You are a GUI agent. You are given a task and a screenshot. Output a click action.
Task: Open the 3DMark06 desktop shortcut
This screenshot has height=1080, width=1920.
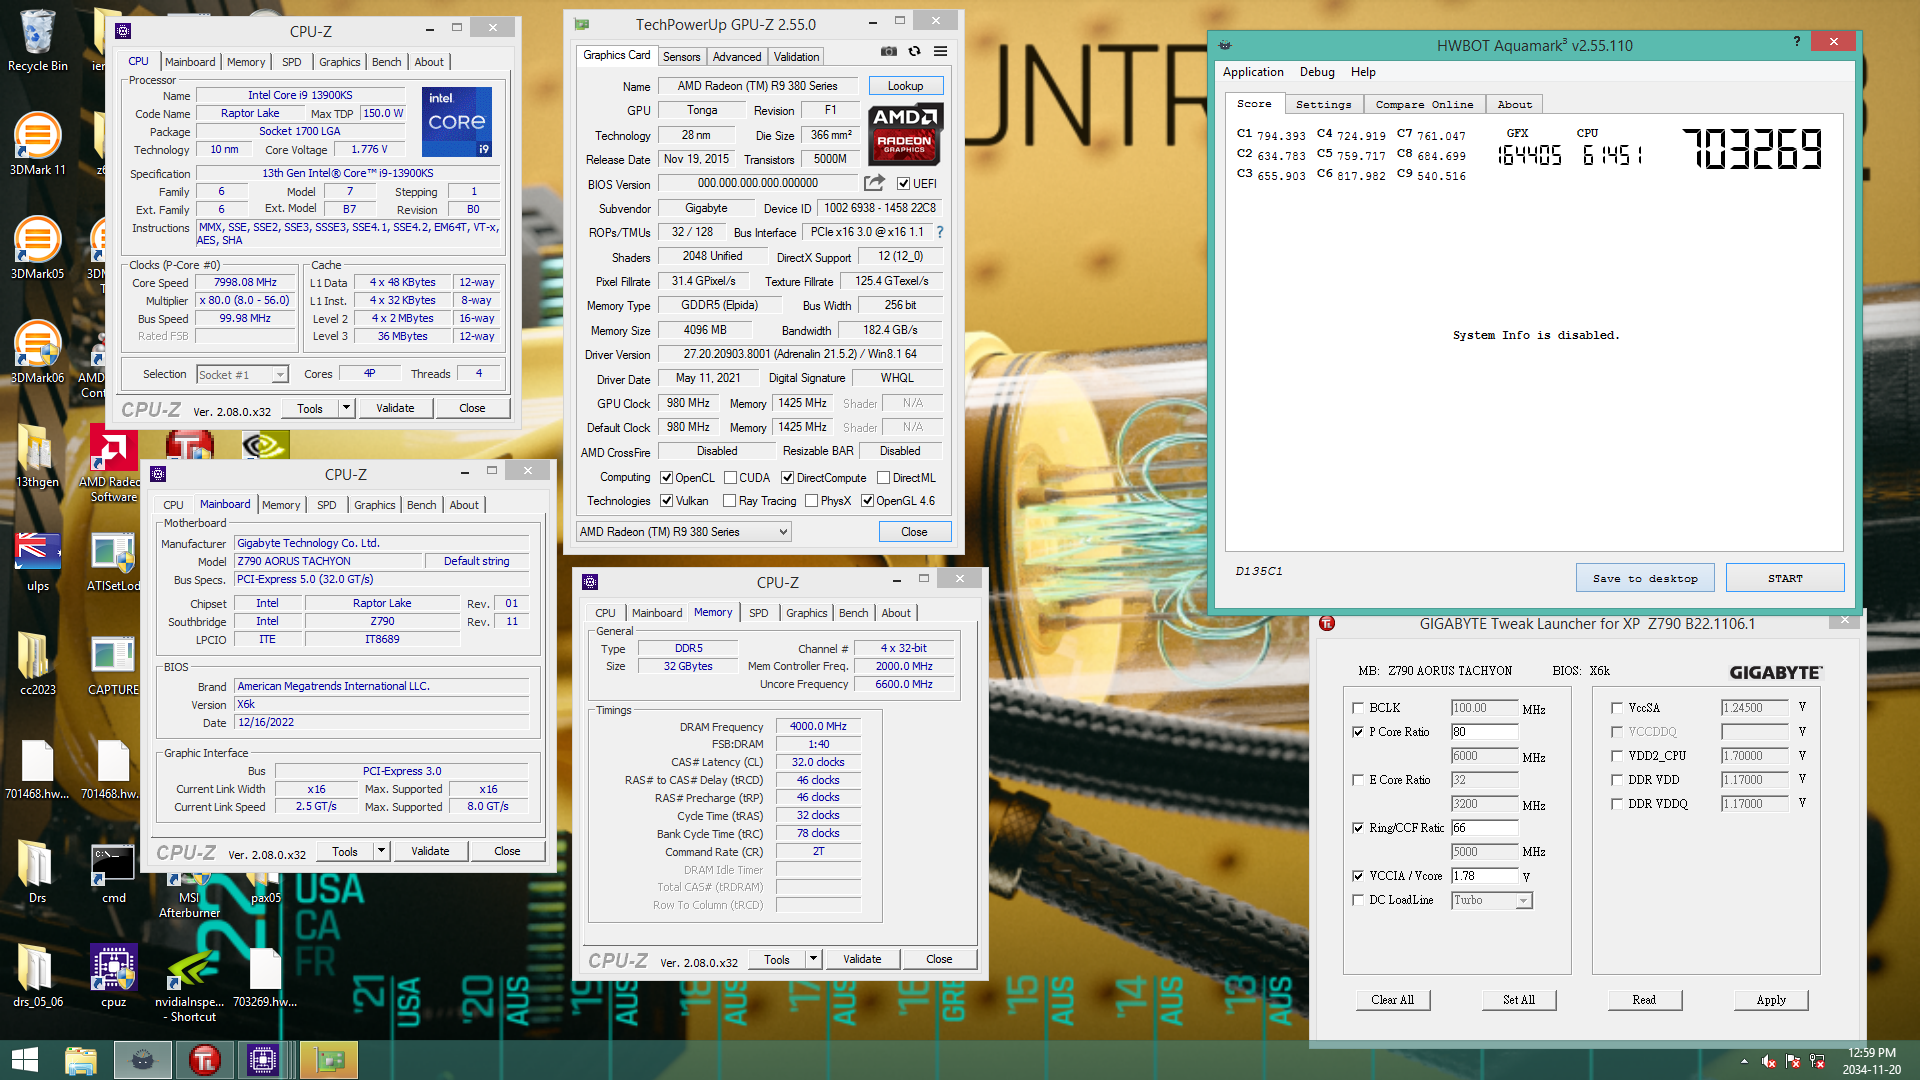(x=38, y=352)
